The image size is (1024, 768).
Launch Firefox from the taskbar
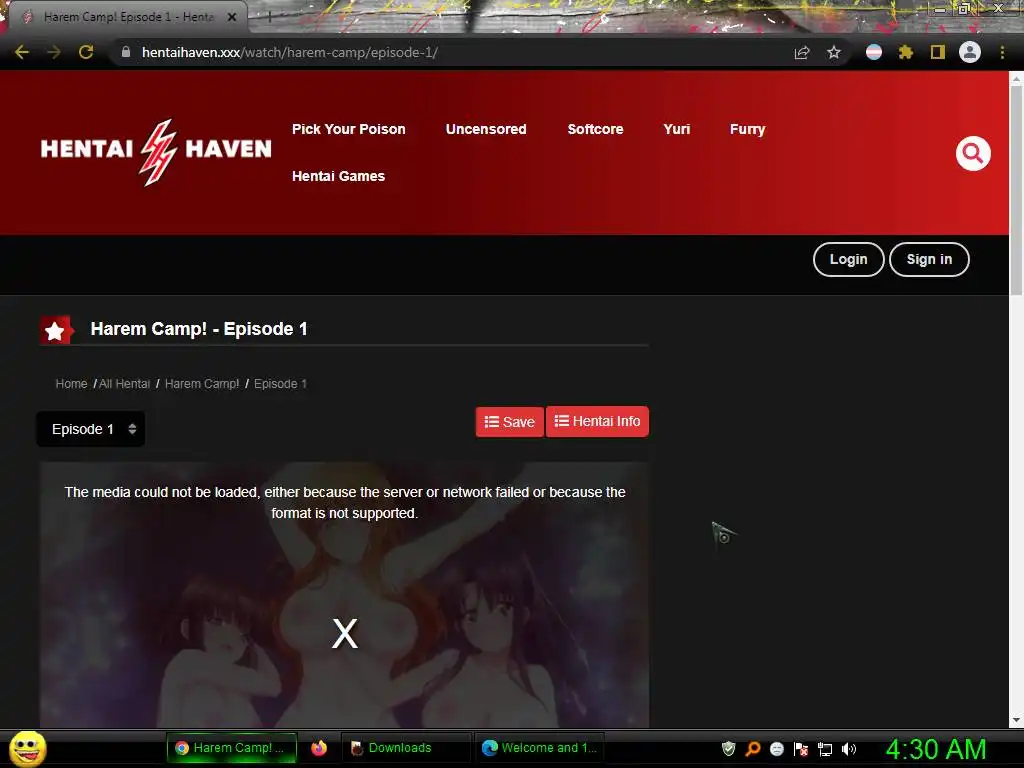coord(319,748)
